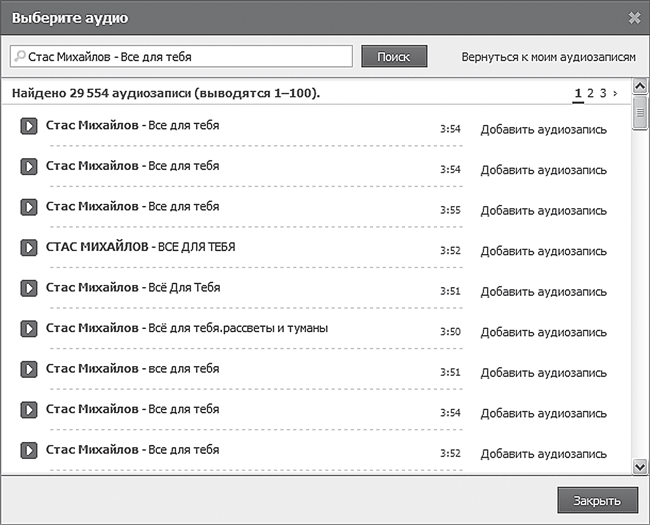Viewport: 650px width, 525px height.
Task: Add the Всё Для Тебя track
Action: point(543,292)
